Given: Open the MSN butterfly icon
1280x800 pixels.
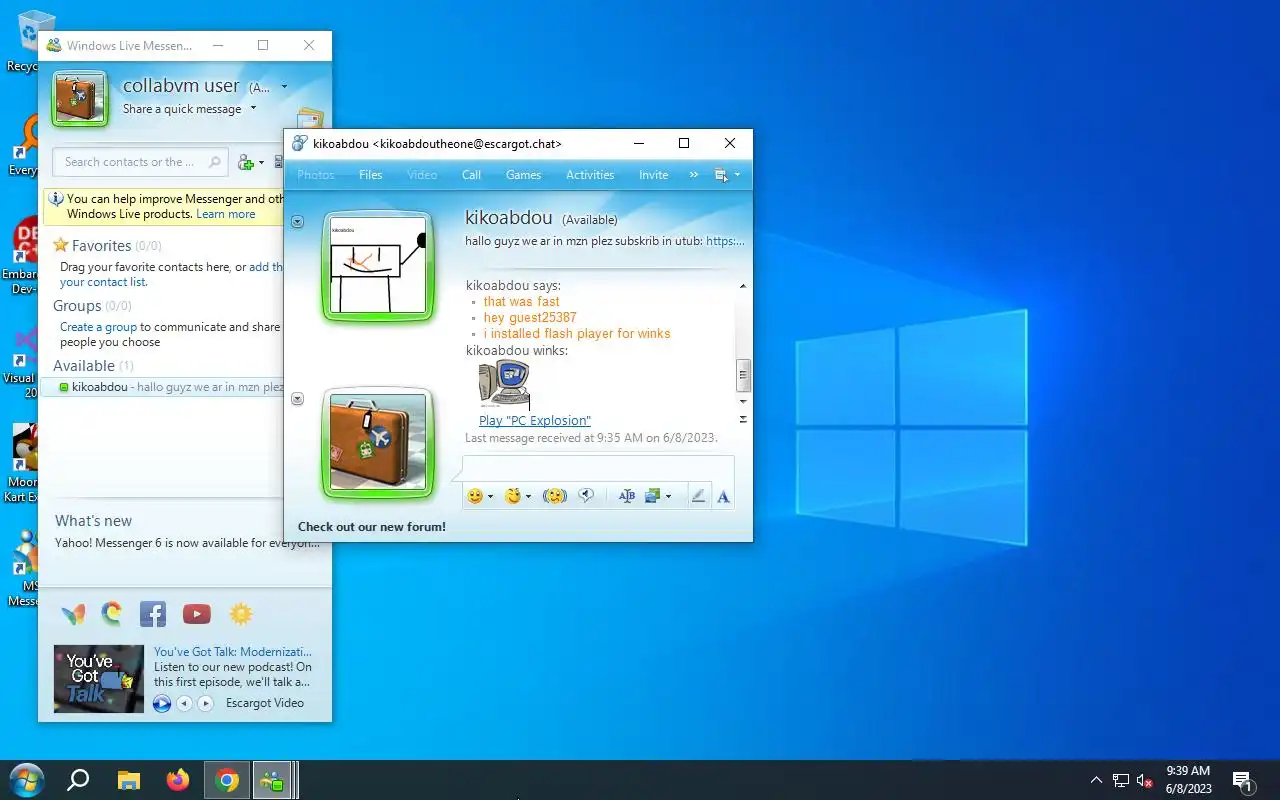Looking at the screenshot, I should (x=73, y=614).
